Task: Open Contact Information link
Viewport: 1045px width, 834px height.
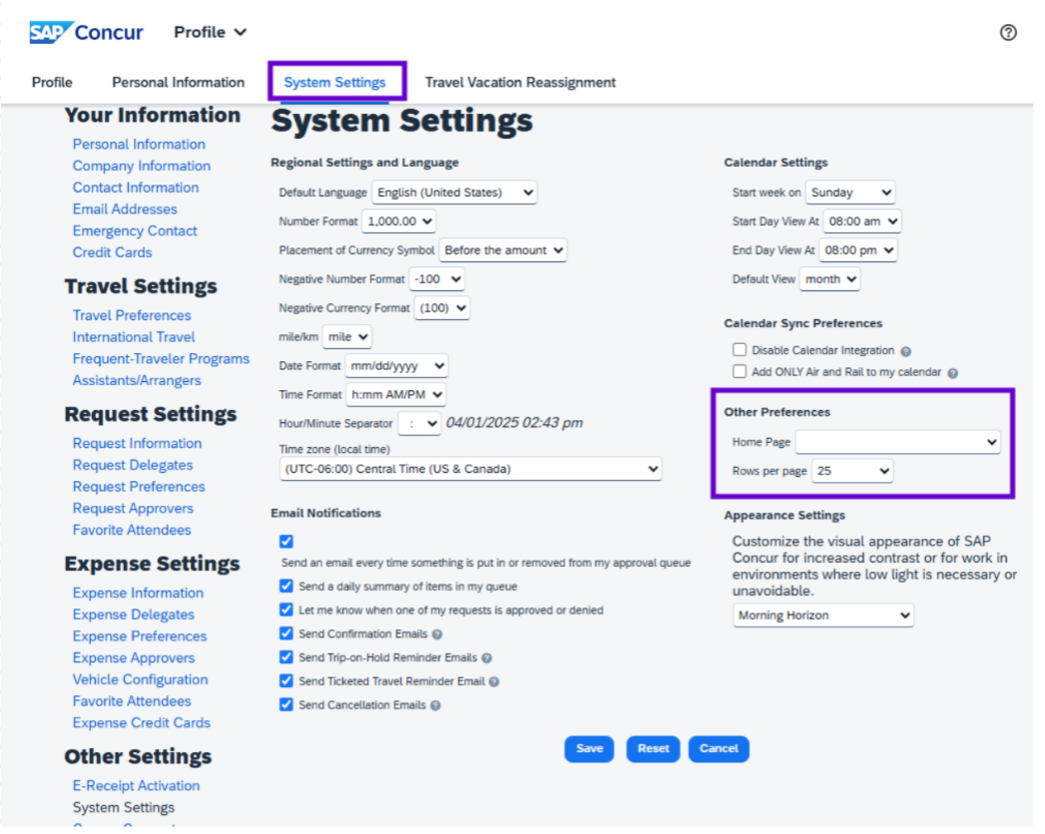Action: (x=135, y=188)
